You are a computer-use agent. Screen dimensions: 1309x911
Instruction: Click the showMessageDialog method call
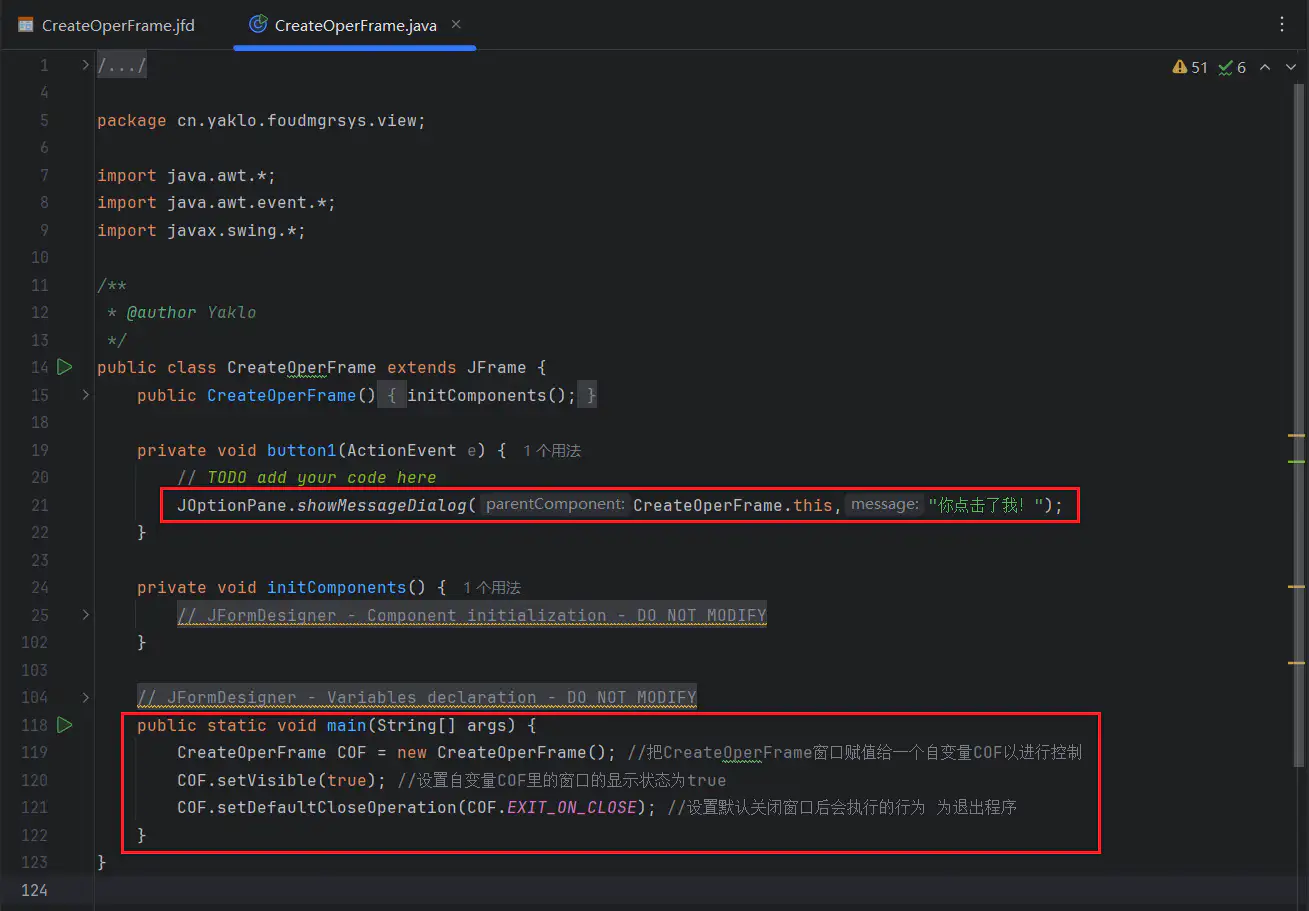point(381,505)
